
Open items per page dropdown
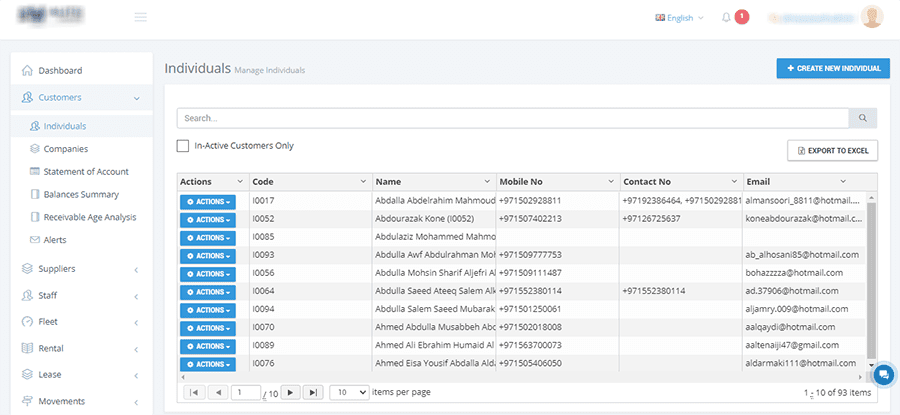(350, 392)
